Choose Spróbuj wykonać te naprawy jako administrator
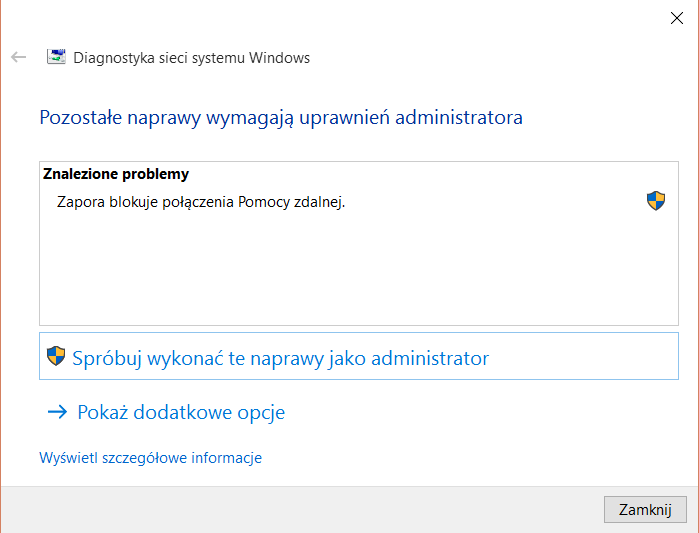This screenshot has height=533, width=699. (x=280, y=357)
